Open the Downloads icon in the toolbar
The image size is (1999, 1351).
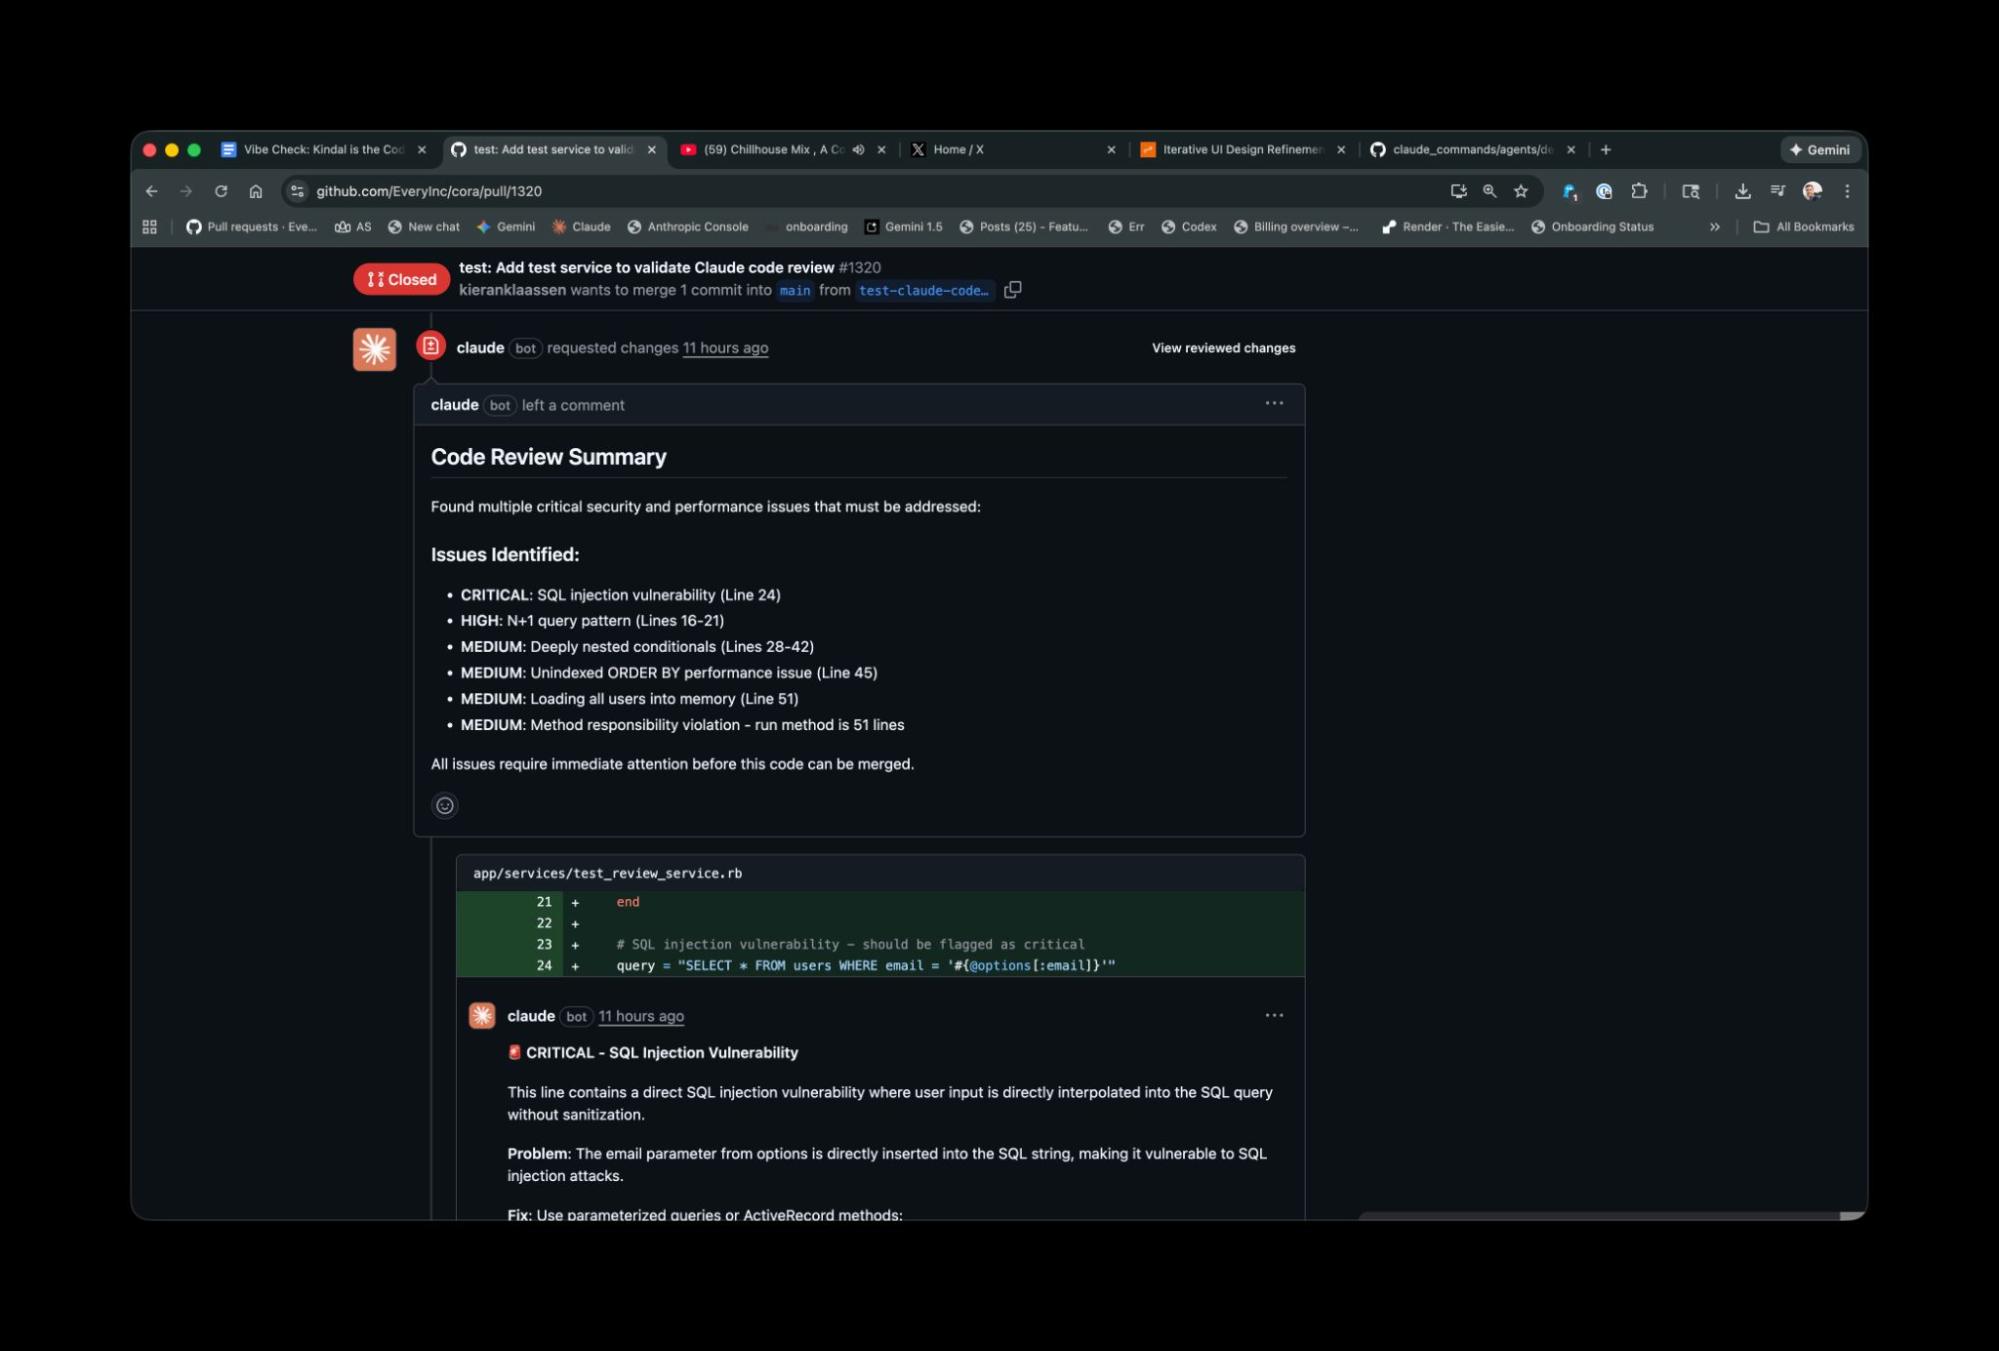point(1743,190)
